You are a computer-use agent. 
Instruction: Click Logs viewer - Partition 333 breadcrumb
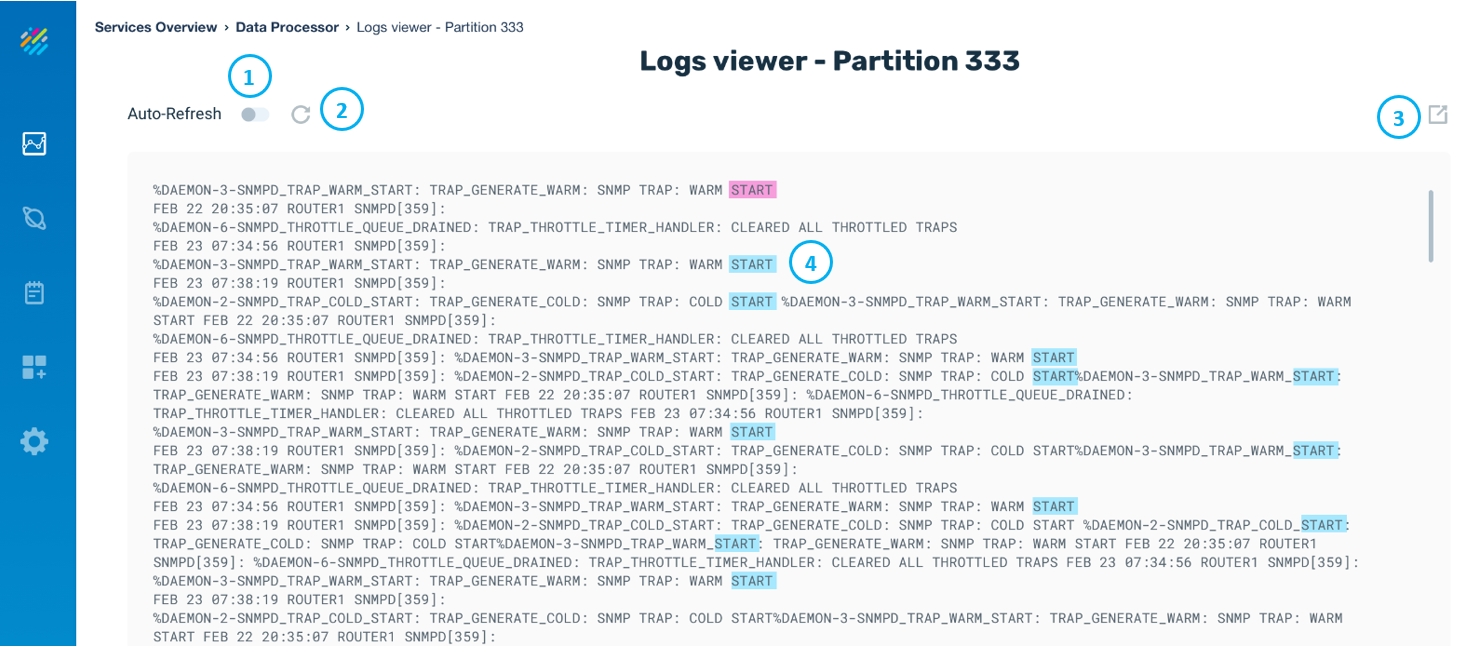pos(439,27)
